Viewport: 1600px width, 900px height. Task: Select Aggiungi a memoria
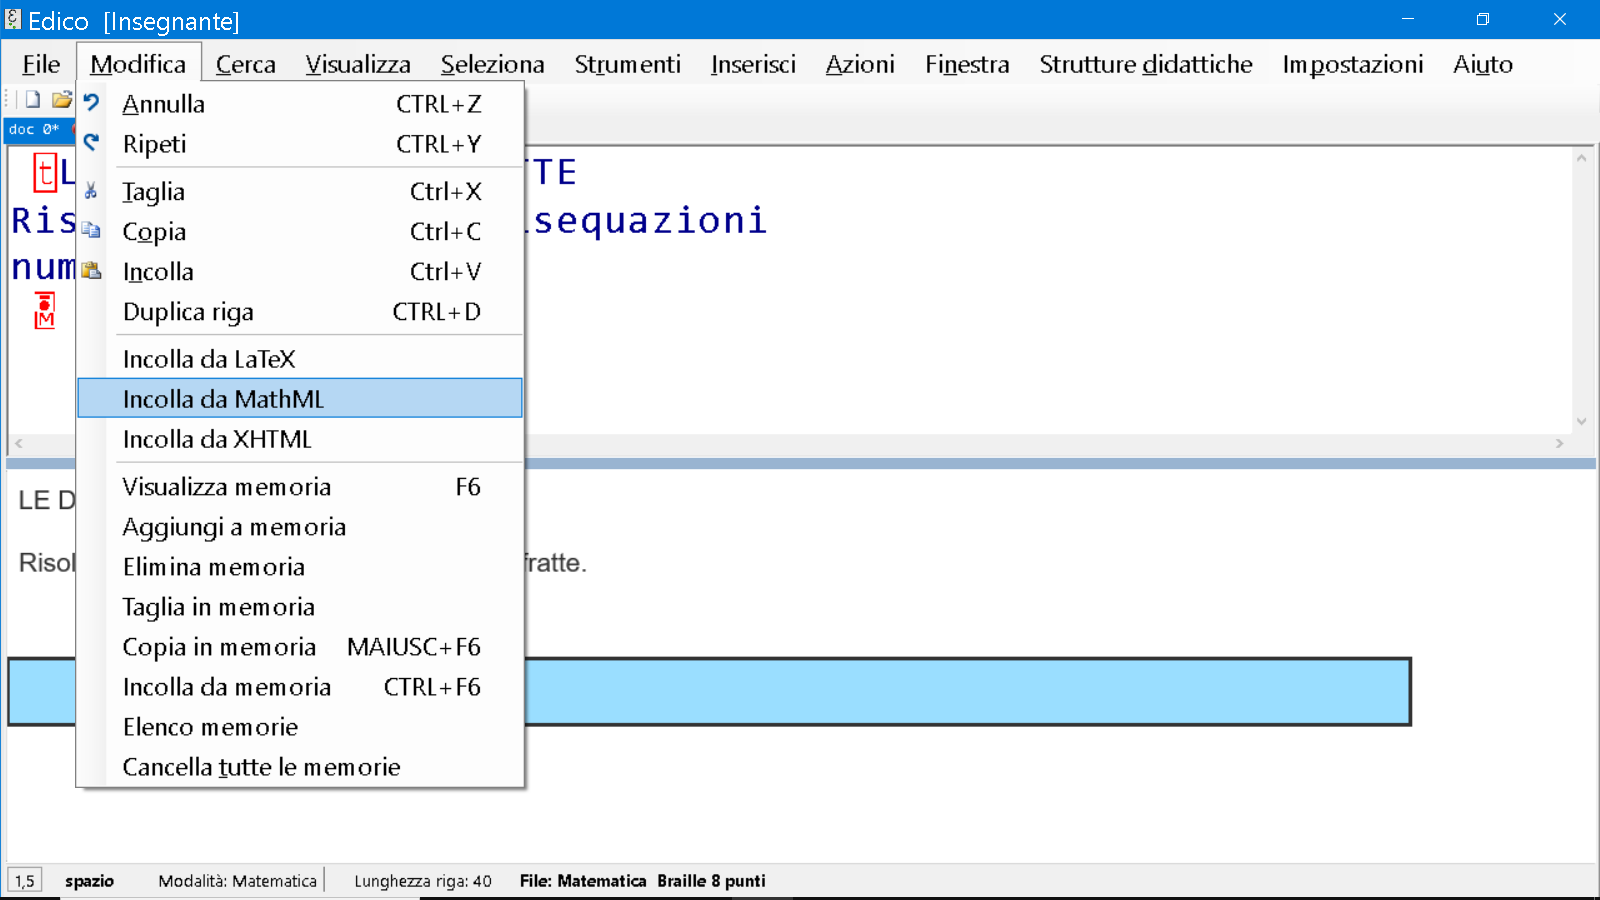pyautogui.click(x=300, y=526)
